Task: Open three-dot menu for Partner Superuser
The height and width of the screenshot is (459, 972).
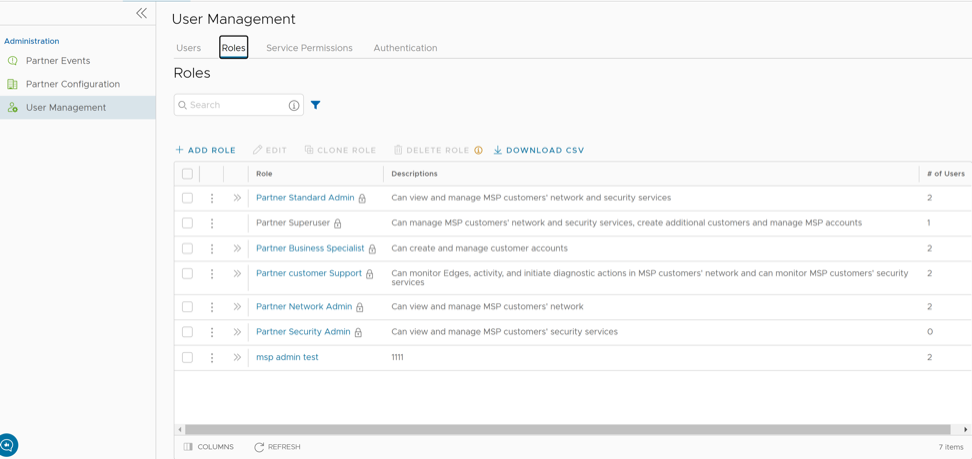Action: [212, 223]
